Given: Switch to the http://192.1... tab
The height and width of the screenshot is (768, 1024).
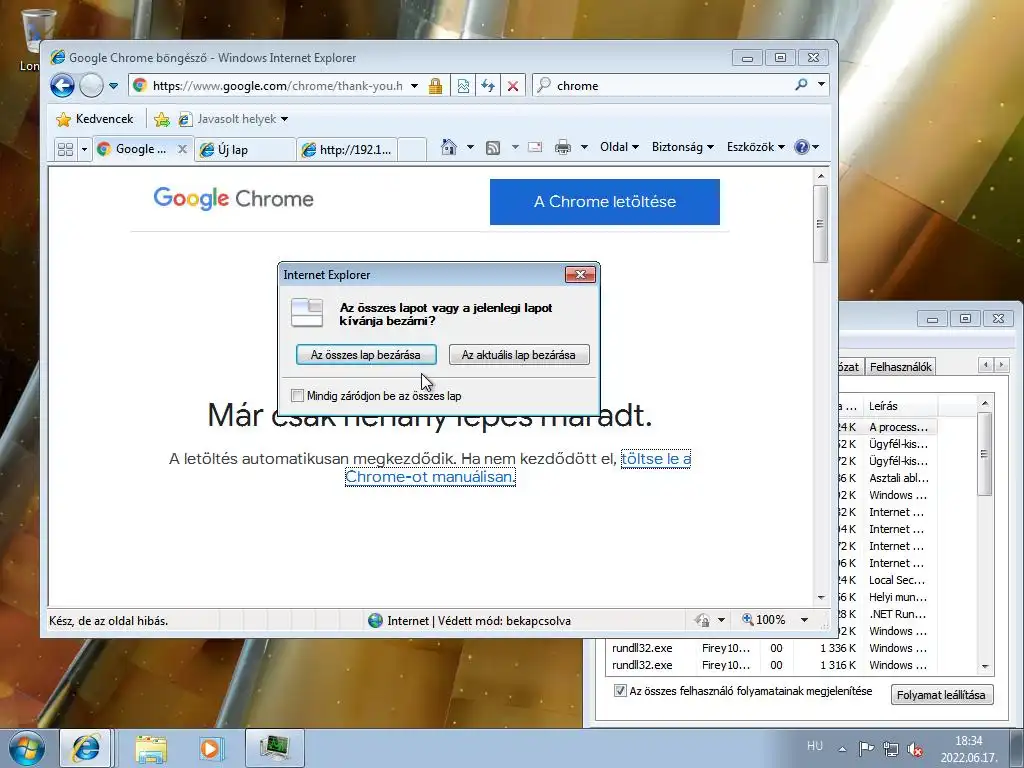Looking at the screenshot, I should pos(347,150).
